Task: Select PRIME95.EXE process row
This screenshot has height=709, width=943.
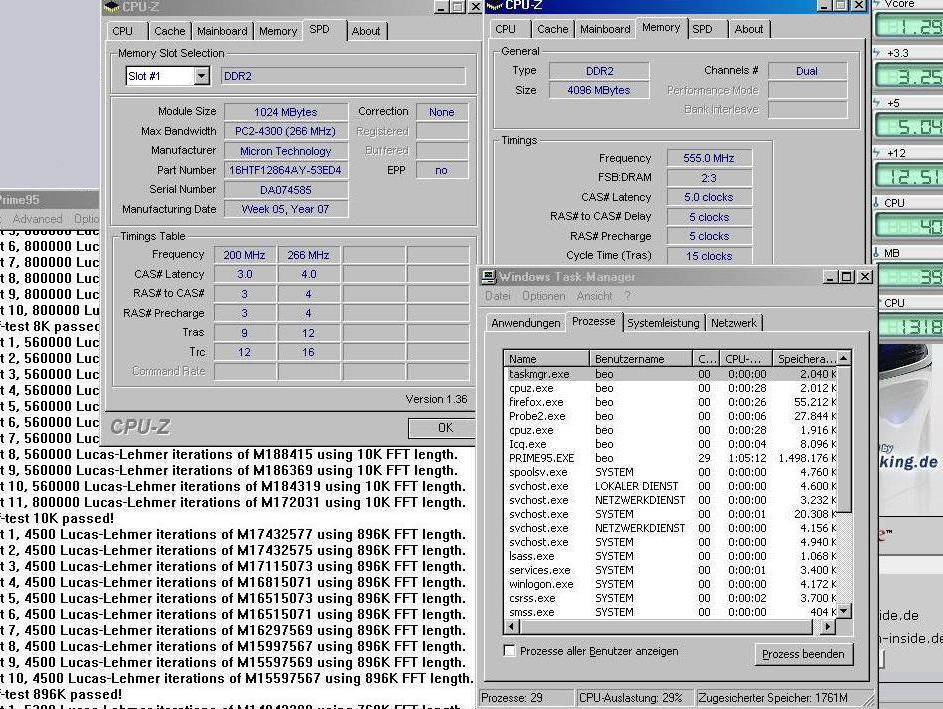Action: click(x=671, y=458)
